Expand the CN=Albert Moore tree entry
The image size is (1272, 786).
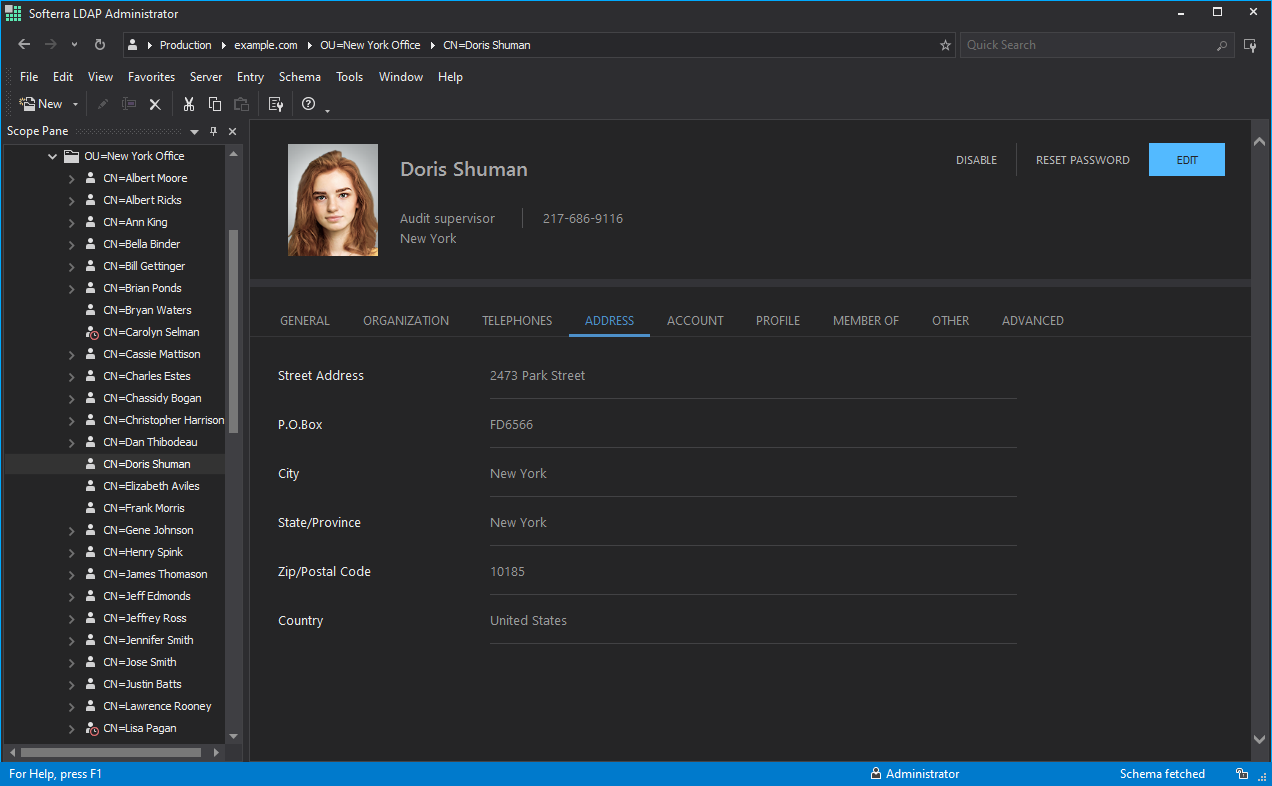pyautogui.click(x=71, y=177)
